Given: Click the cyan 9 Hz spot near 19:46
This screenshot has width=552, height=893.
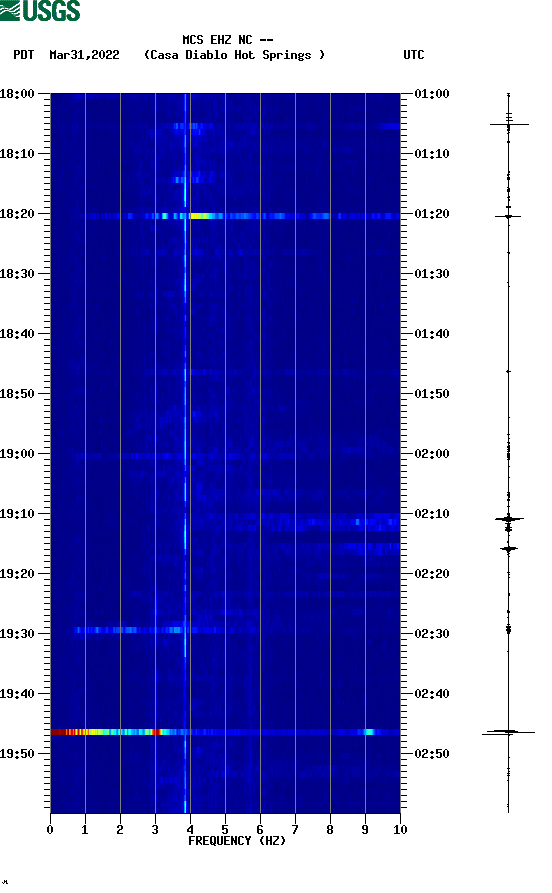Looking at the screenshot, I should pos(369,732).
